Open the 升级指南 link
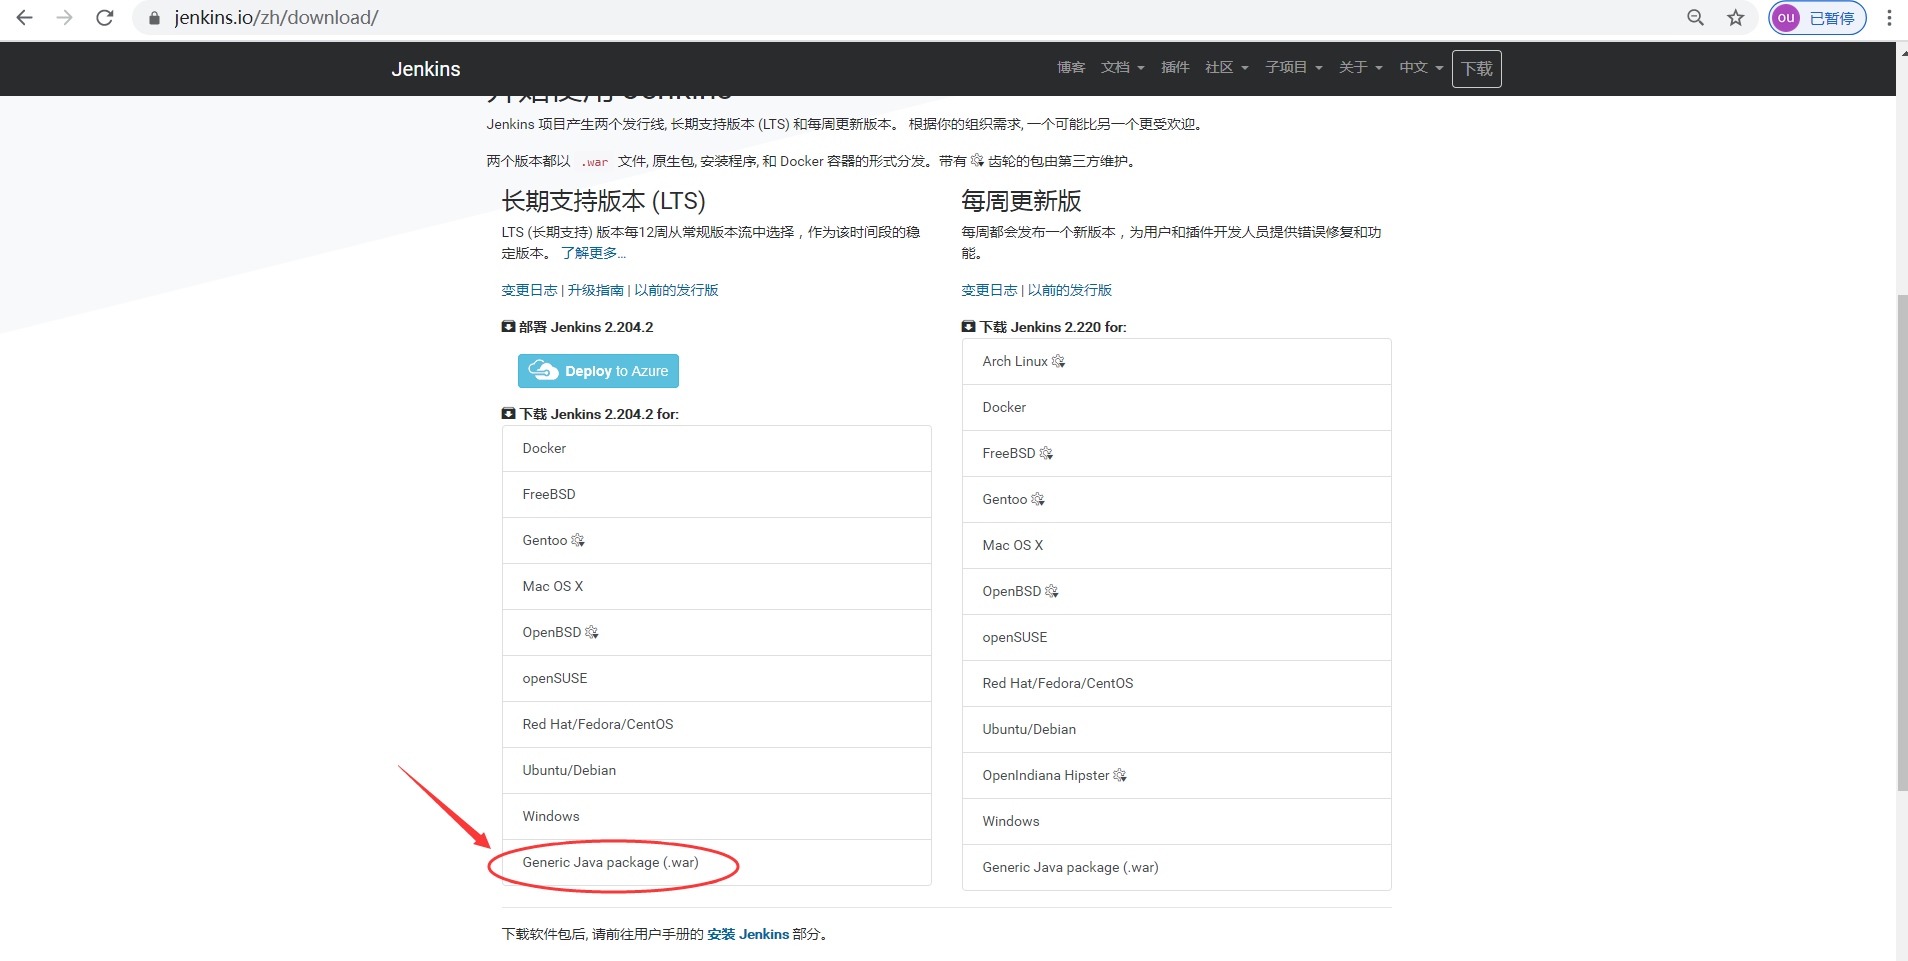 [x=595, y=290]
